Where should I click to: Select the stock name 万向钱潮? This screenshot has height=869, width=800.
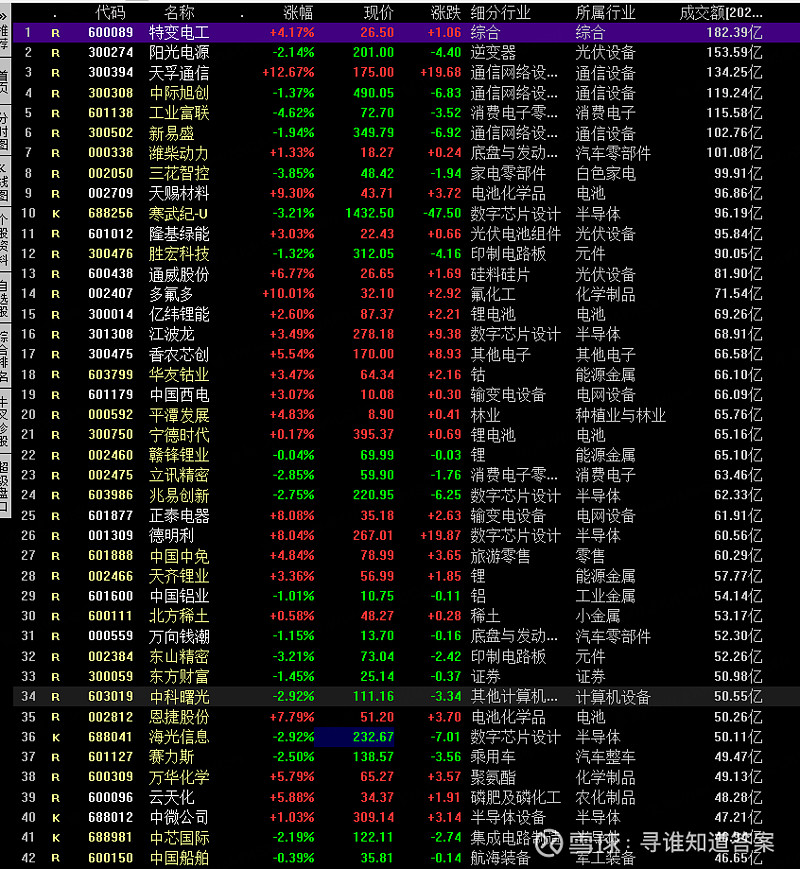tap(179, 636)
